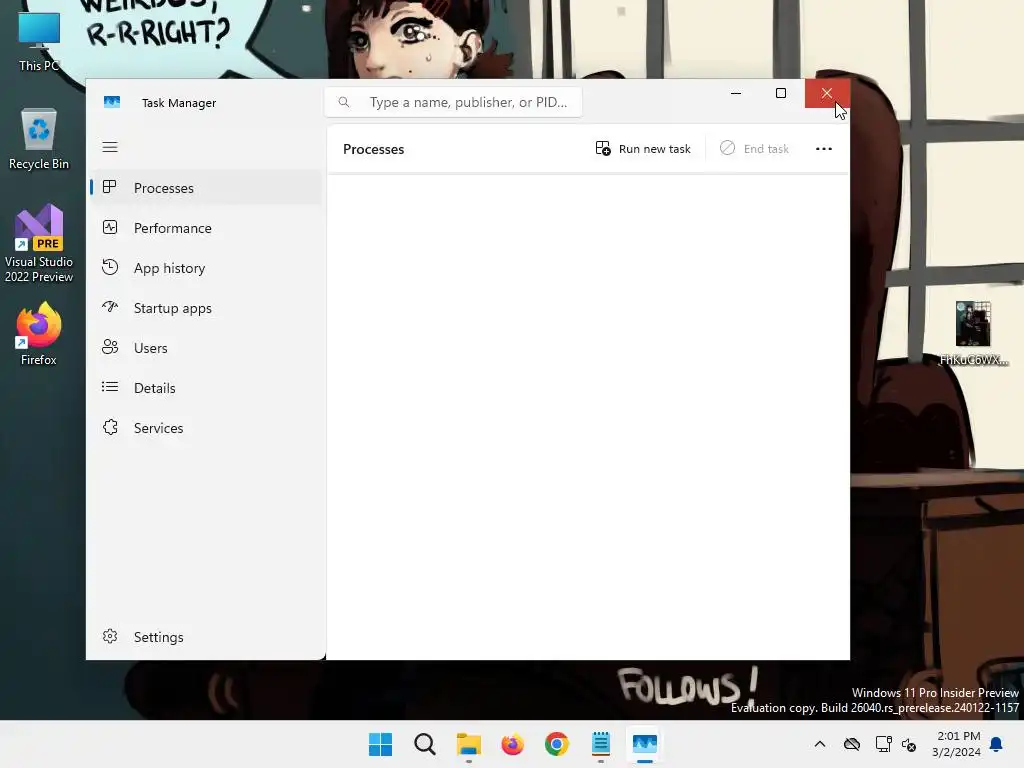The image size is (1024, 768).
Task: Open File Explorer from the taskbar
Action: click(x=468, y=744)
